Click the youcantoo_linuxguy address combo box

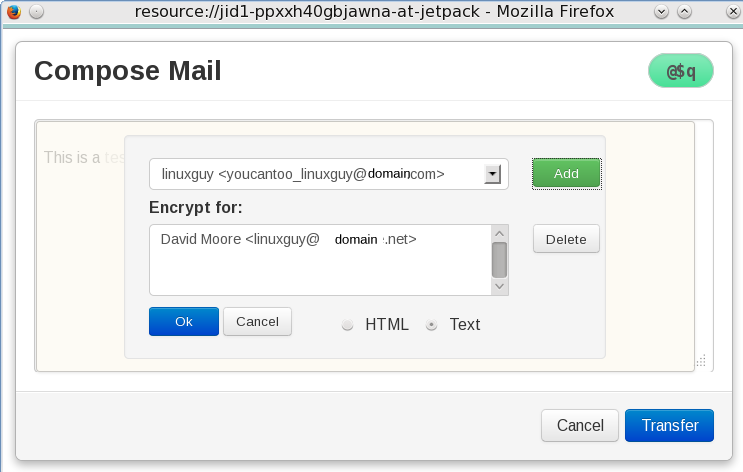(316, 174)
